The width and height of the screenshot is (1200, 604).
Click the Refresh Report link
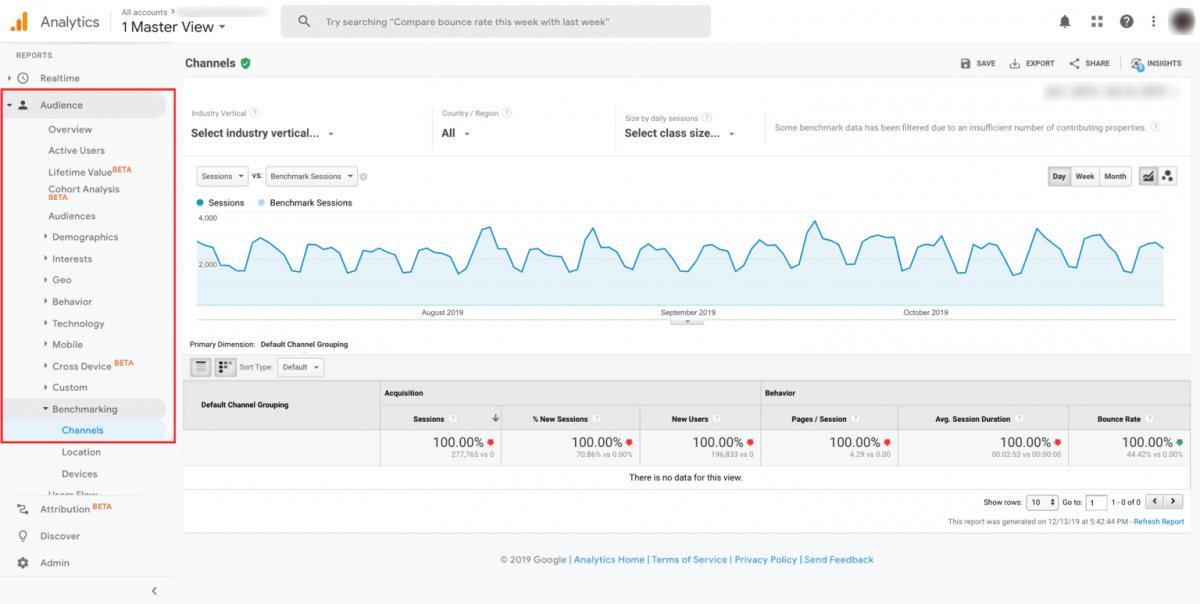[x=1159, y=522]
